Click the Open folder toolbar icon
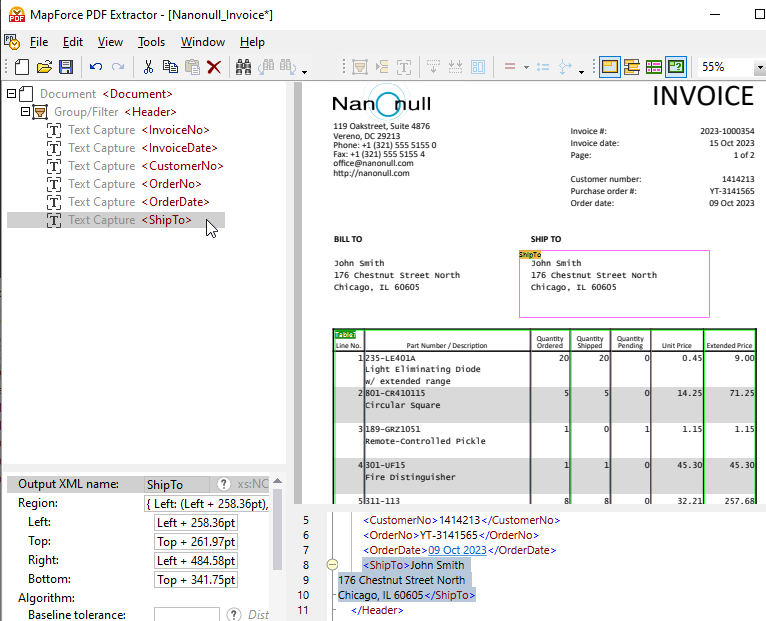The image size is (766, 621). (44, 67)
